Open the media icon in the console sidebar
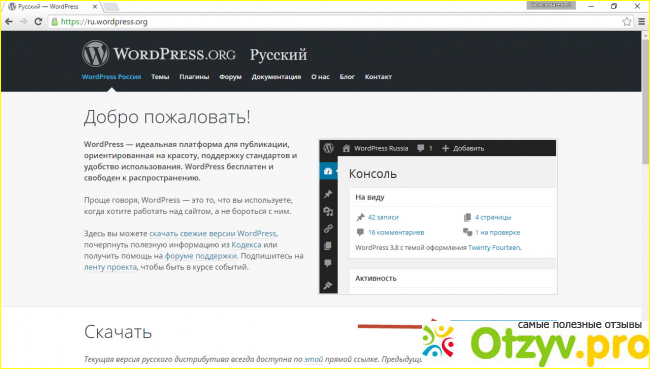The width and height of the screenshot is (650, 369). click(328, 212)
